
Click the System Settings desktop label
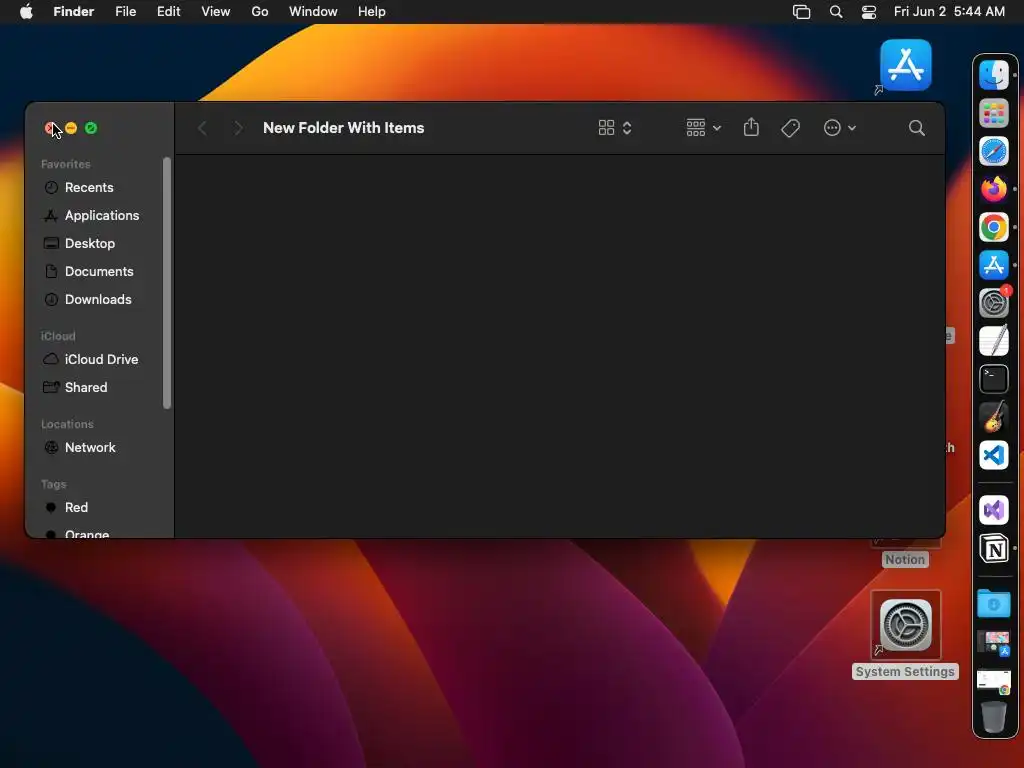pos(905,672)
